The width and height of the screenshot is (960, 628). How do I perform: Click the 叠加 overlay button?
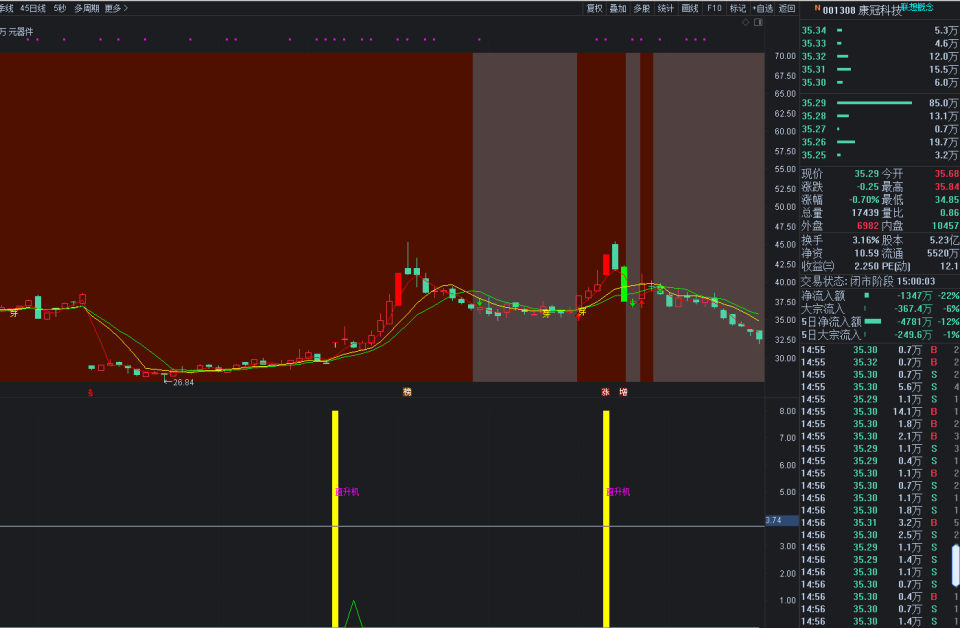pos(618,8)
